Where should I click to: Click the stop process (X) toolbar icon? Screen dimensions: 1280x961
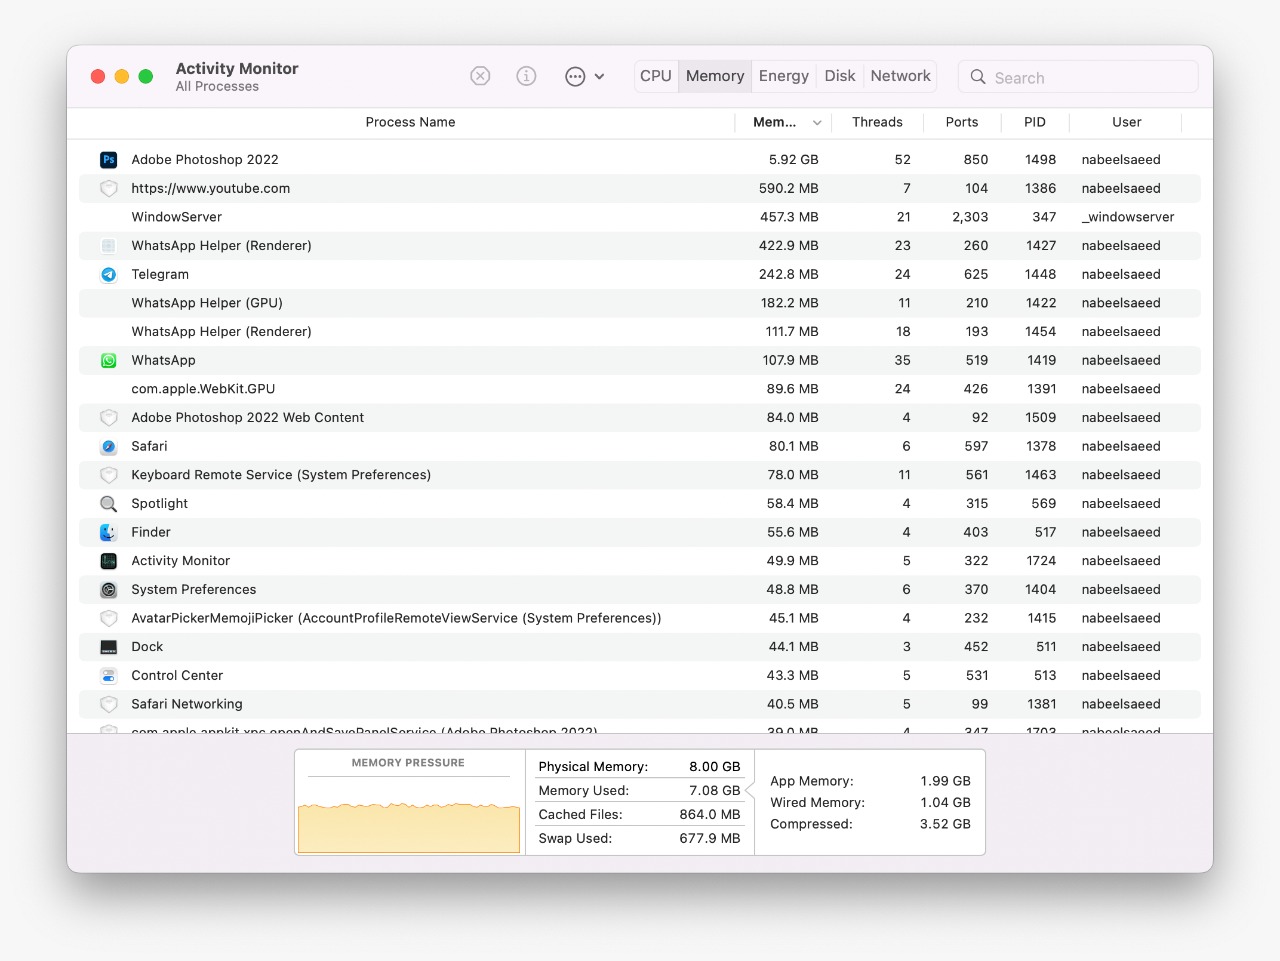click(480, 76)
